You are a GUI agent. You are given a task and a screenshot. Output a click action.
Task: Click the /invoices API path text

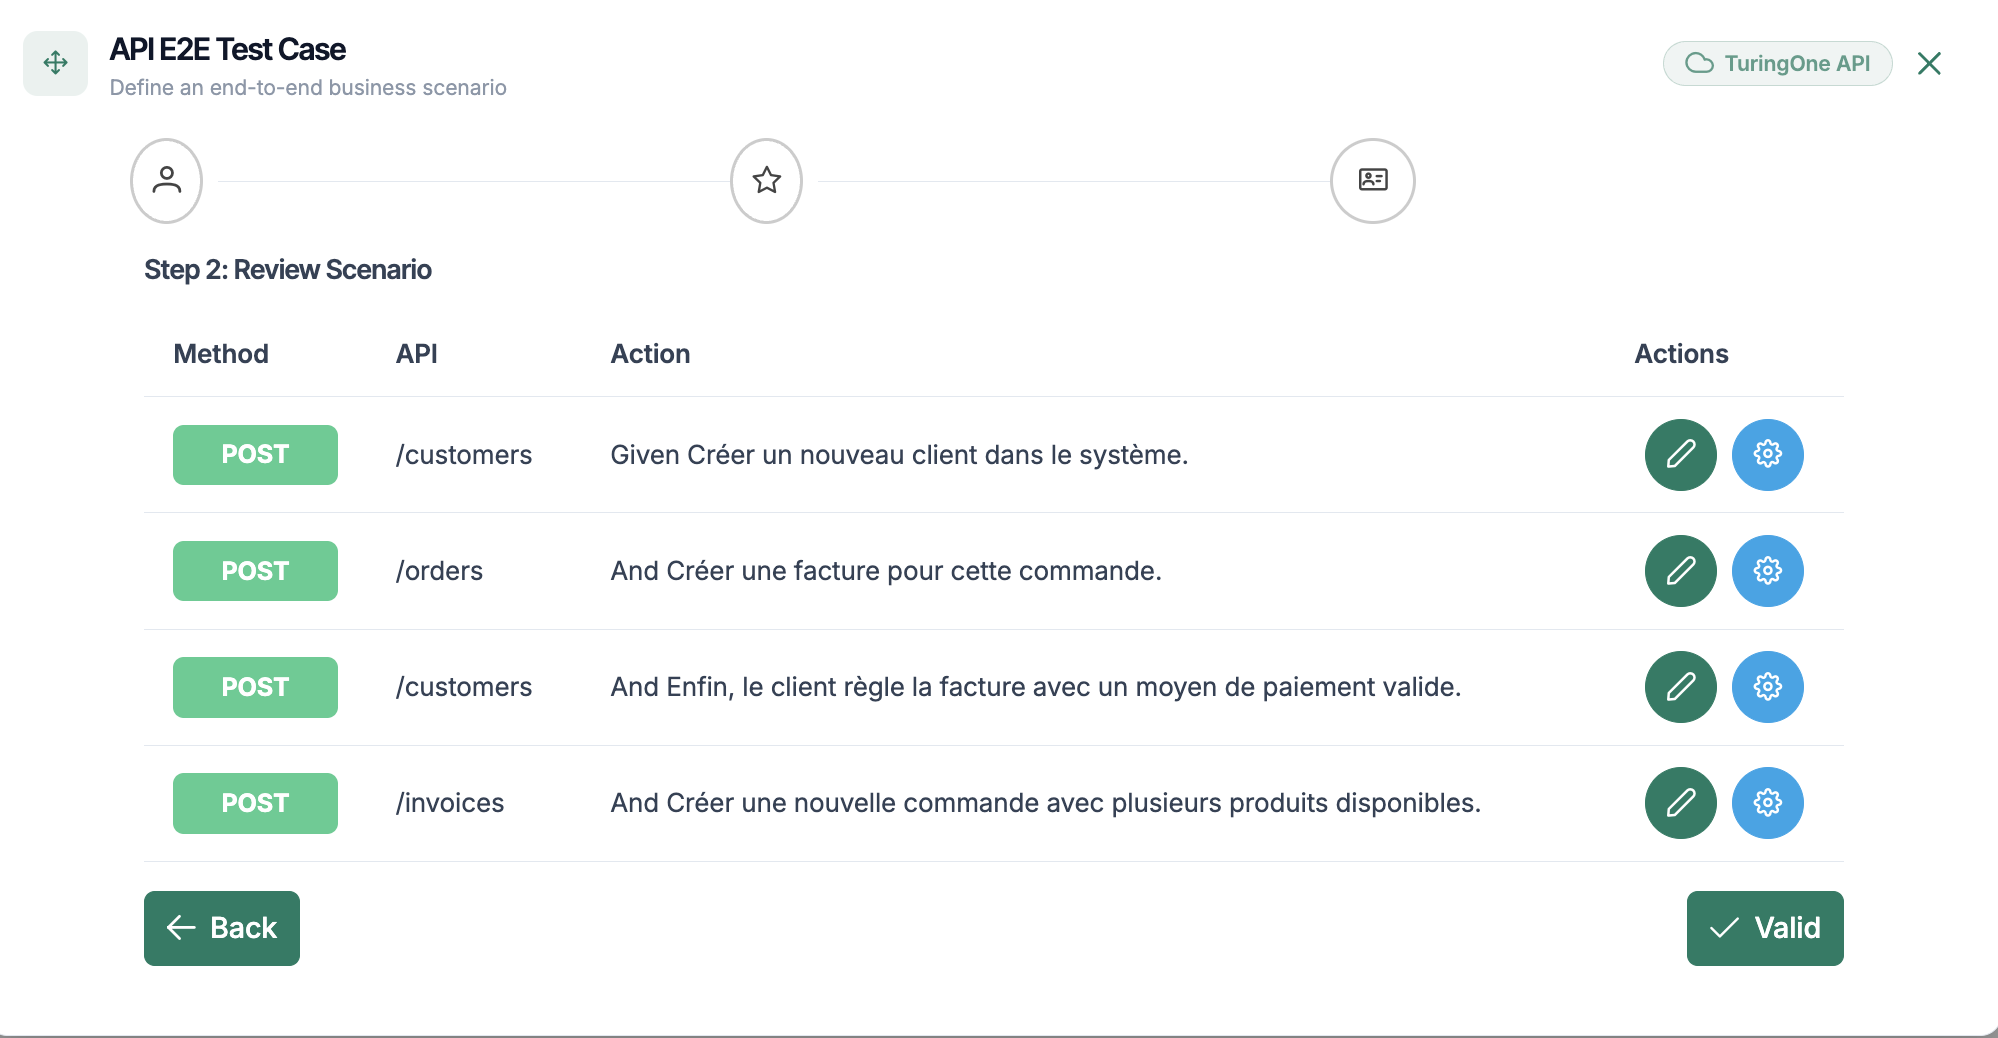(x=450, y=803)
